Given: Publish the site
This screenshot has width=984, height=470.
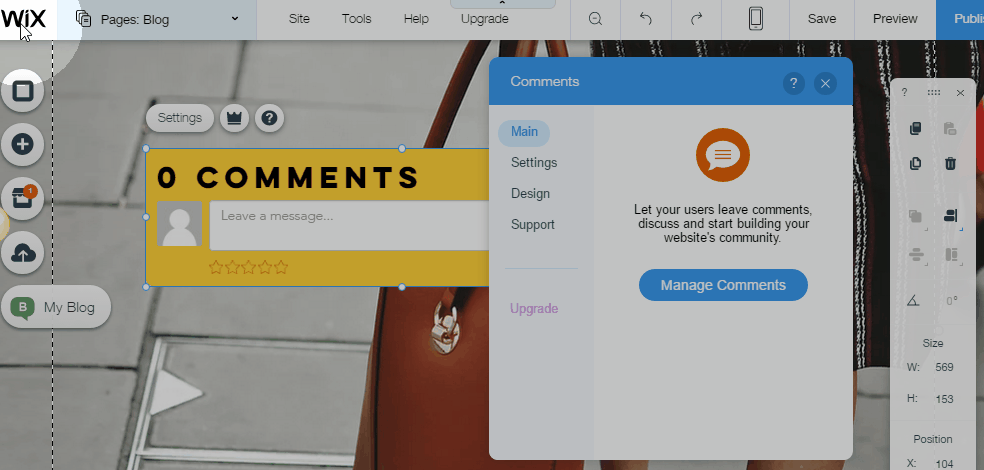Looking at the screenshot, I should [960, 19].
